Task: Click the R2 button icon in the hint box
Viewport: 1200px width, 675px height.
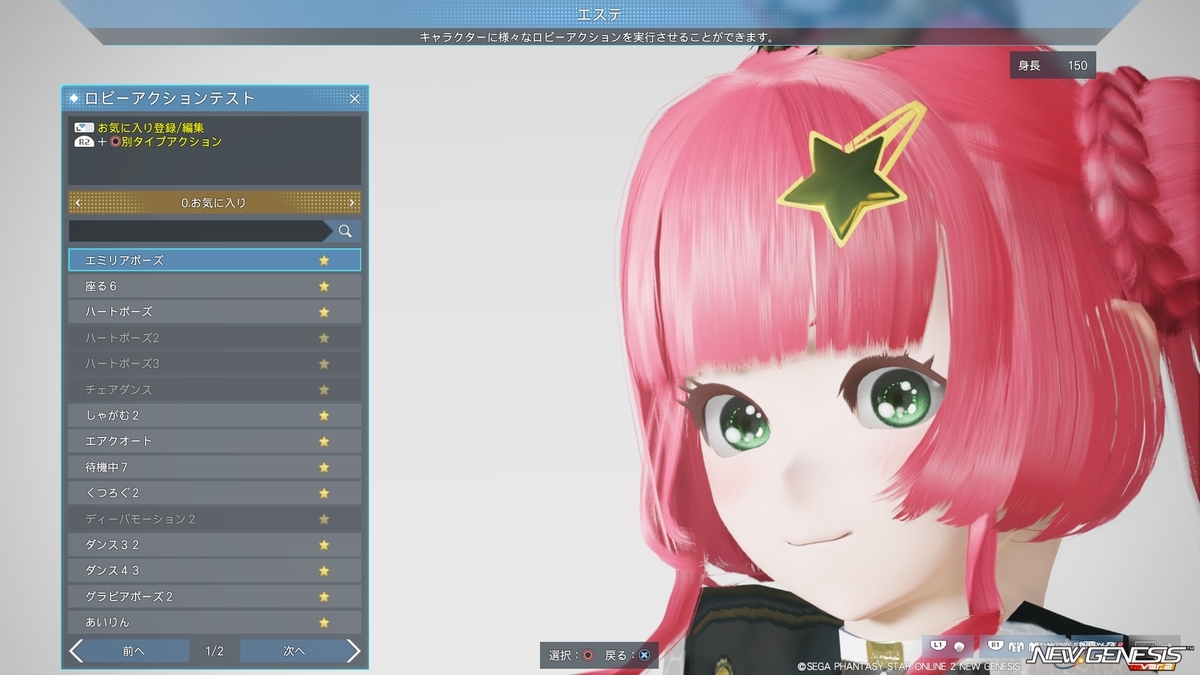Action: coord(84,142)
